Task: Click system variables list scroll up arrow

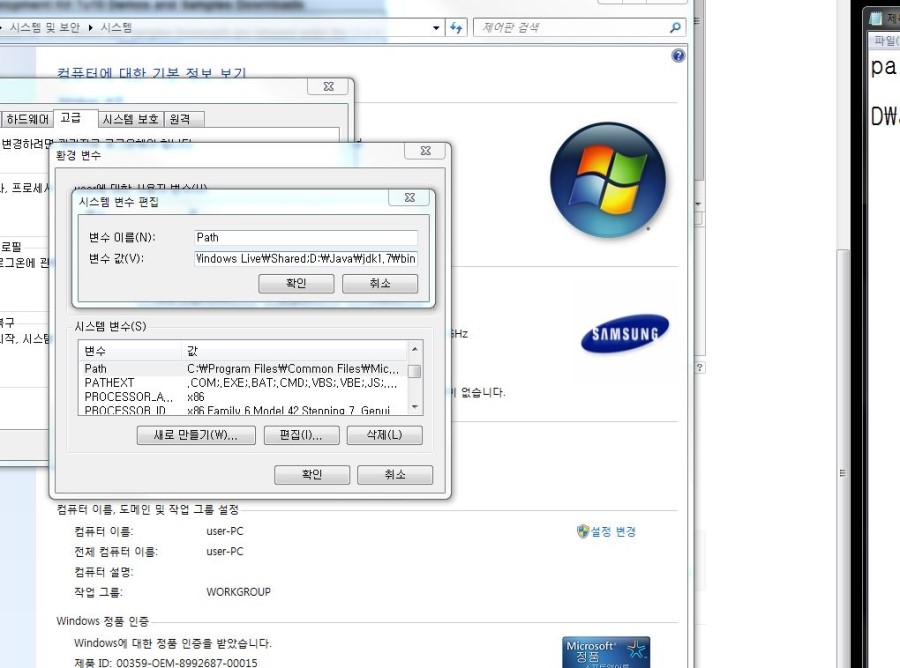Action: click(414, 349)
